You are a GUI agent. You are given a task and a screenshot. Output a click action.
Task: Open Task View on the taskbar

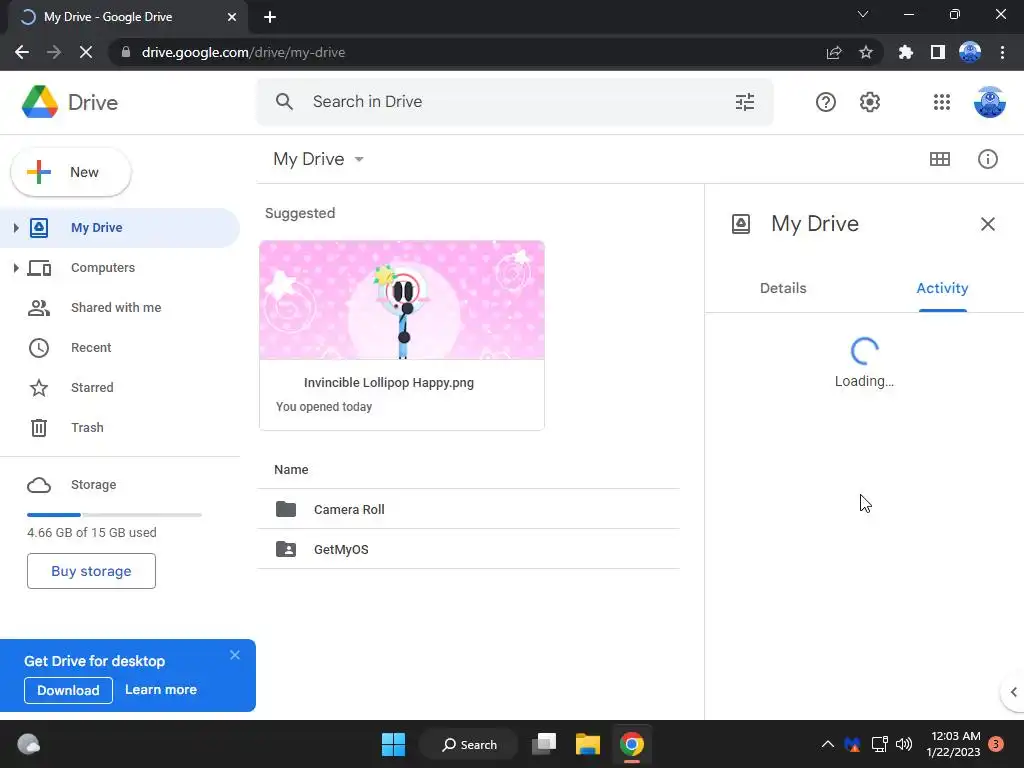[x=544, y=744]
